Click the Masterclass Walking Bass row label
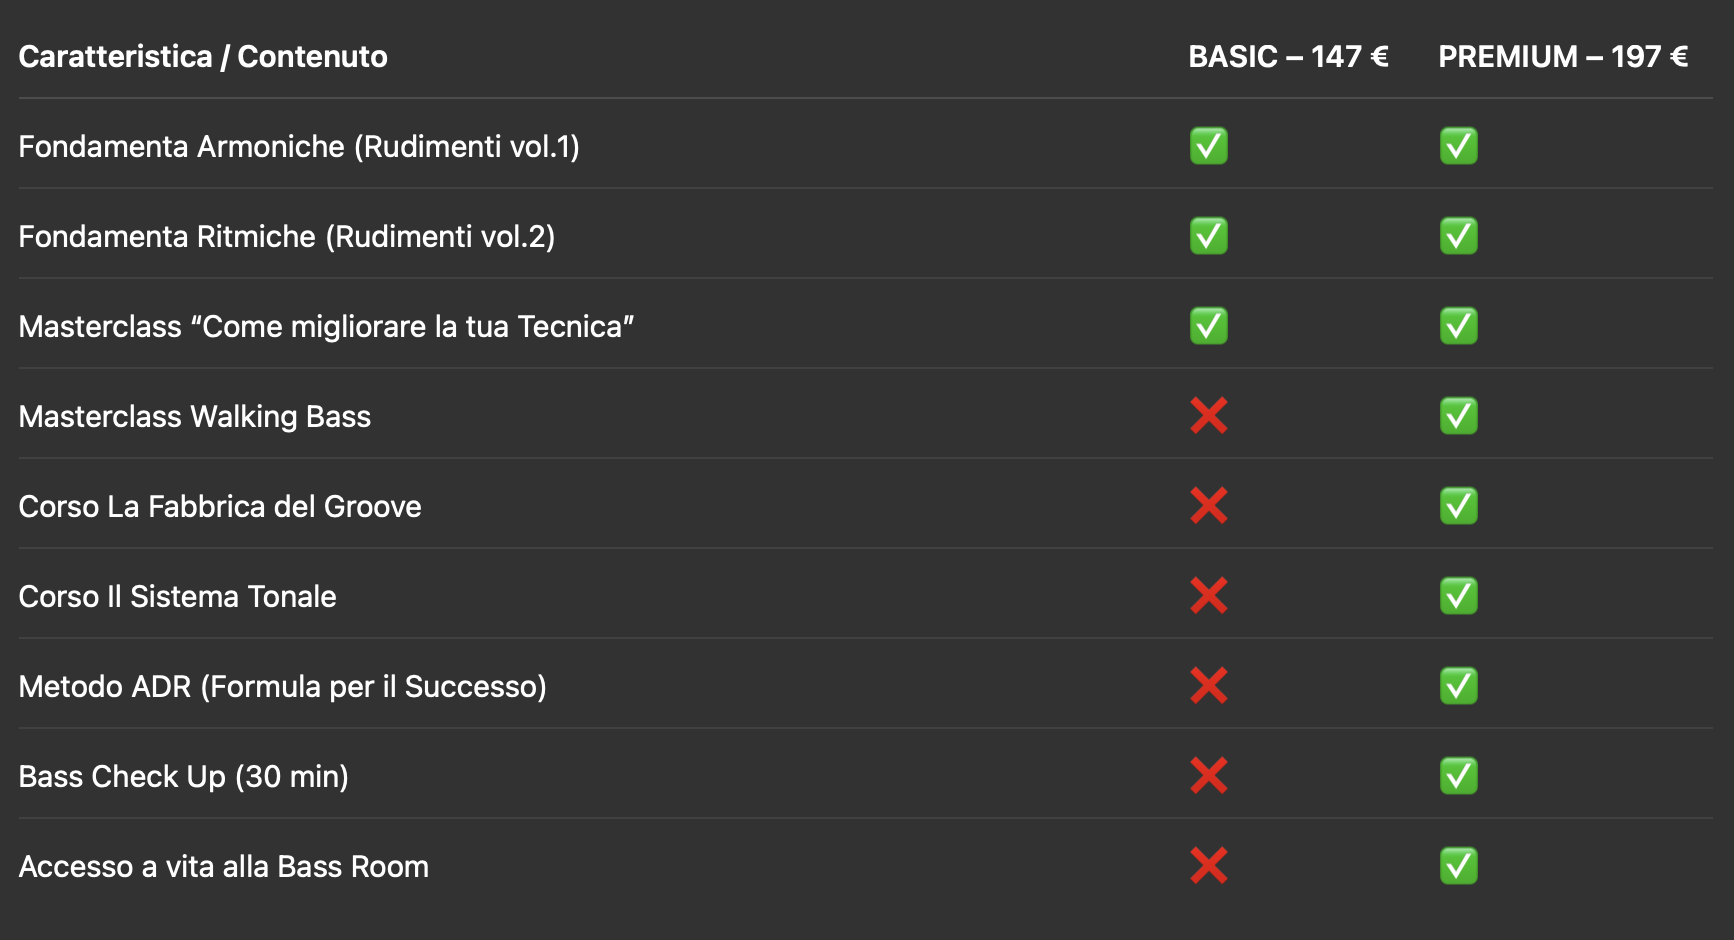 point(195,417)
